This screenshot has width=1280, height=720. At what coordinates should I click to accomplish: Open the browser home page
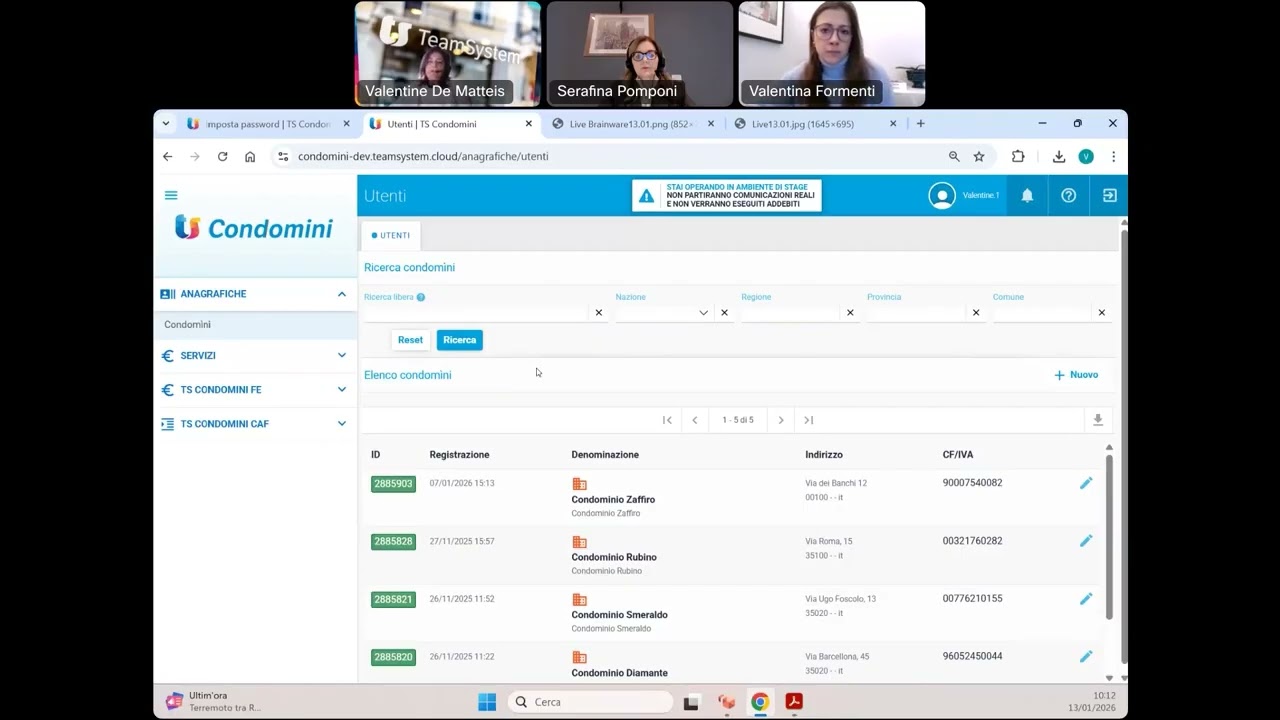pyautogui.click(x=250, y=157)
